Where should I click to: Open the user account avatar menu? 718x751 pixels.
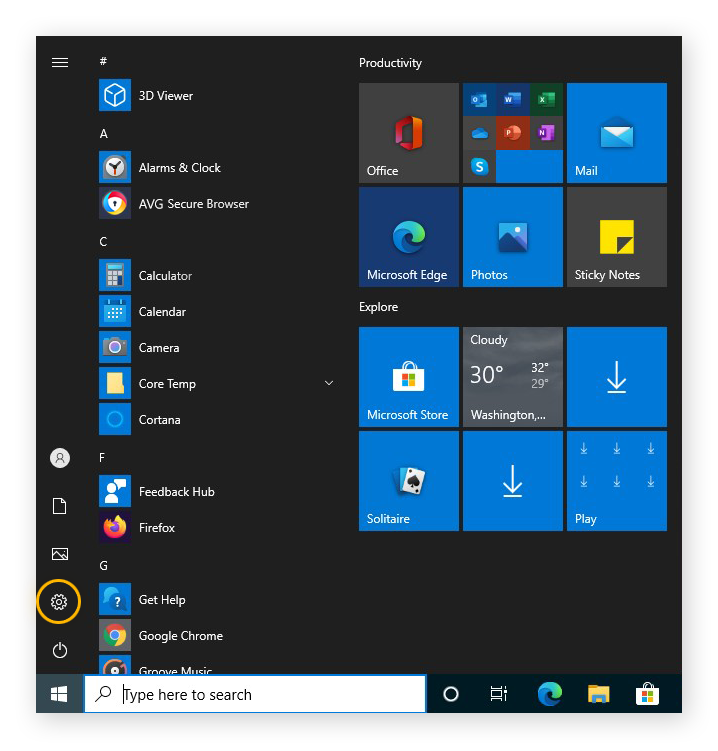click(59, 458)
